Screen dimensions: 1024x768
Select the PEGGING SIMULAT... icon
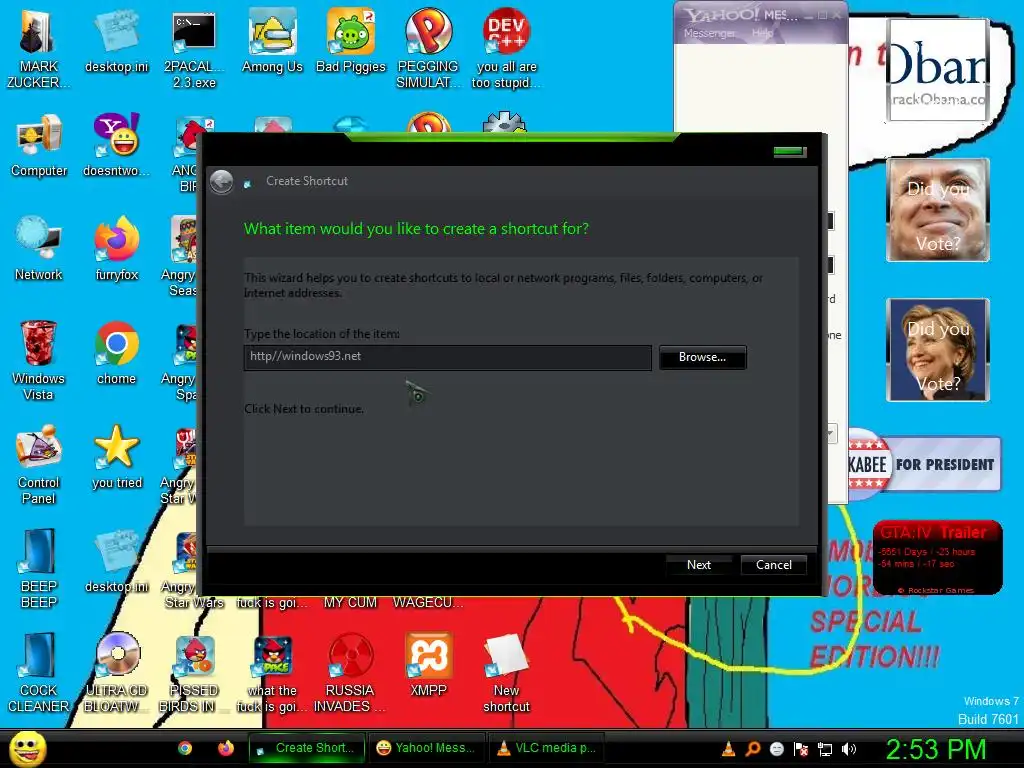coord(428,48)
